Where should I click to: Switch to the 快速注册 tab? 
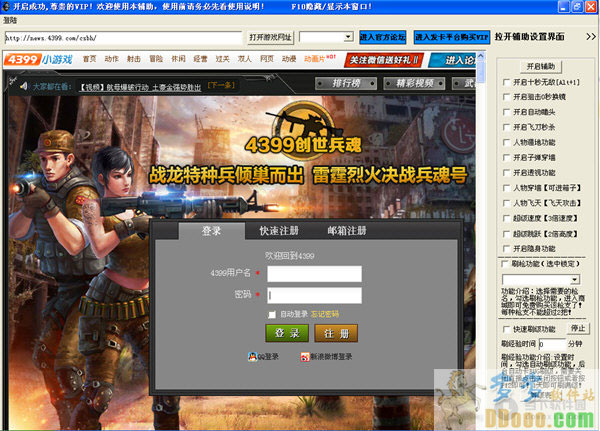pyautogui.click(x=279, y=231)
